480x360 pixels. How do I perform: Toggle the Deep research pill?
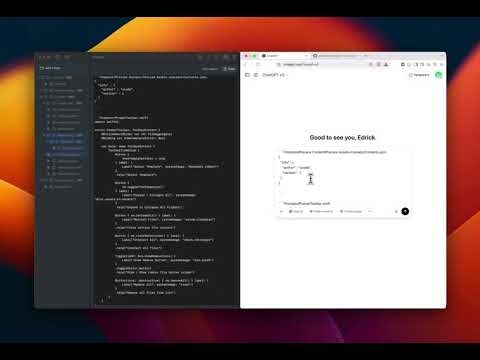click(x=321, y=211)
